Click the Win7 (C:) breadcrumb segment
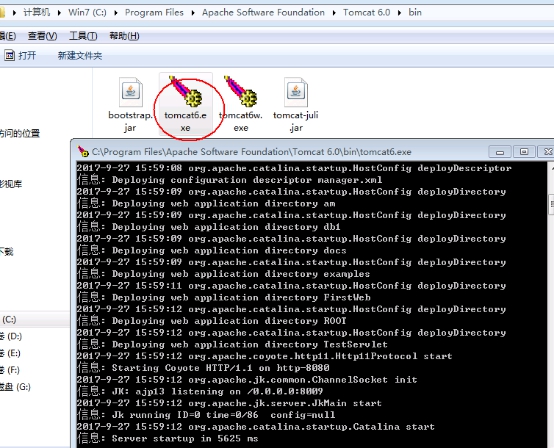554x448 pixels. 87,12
